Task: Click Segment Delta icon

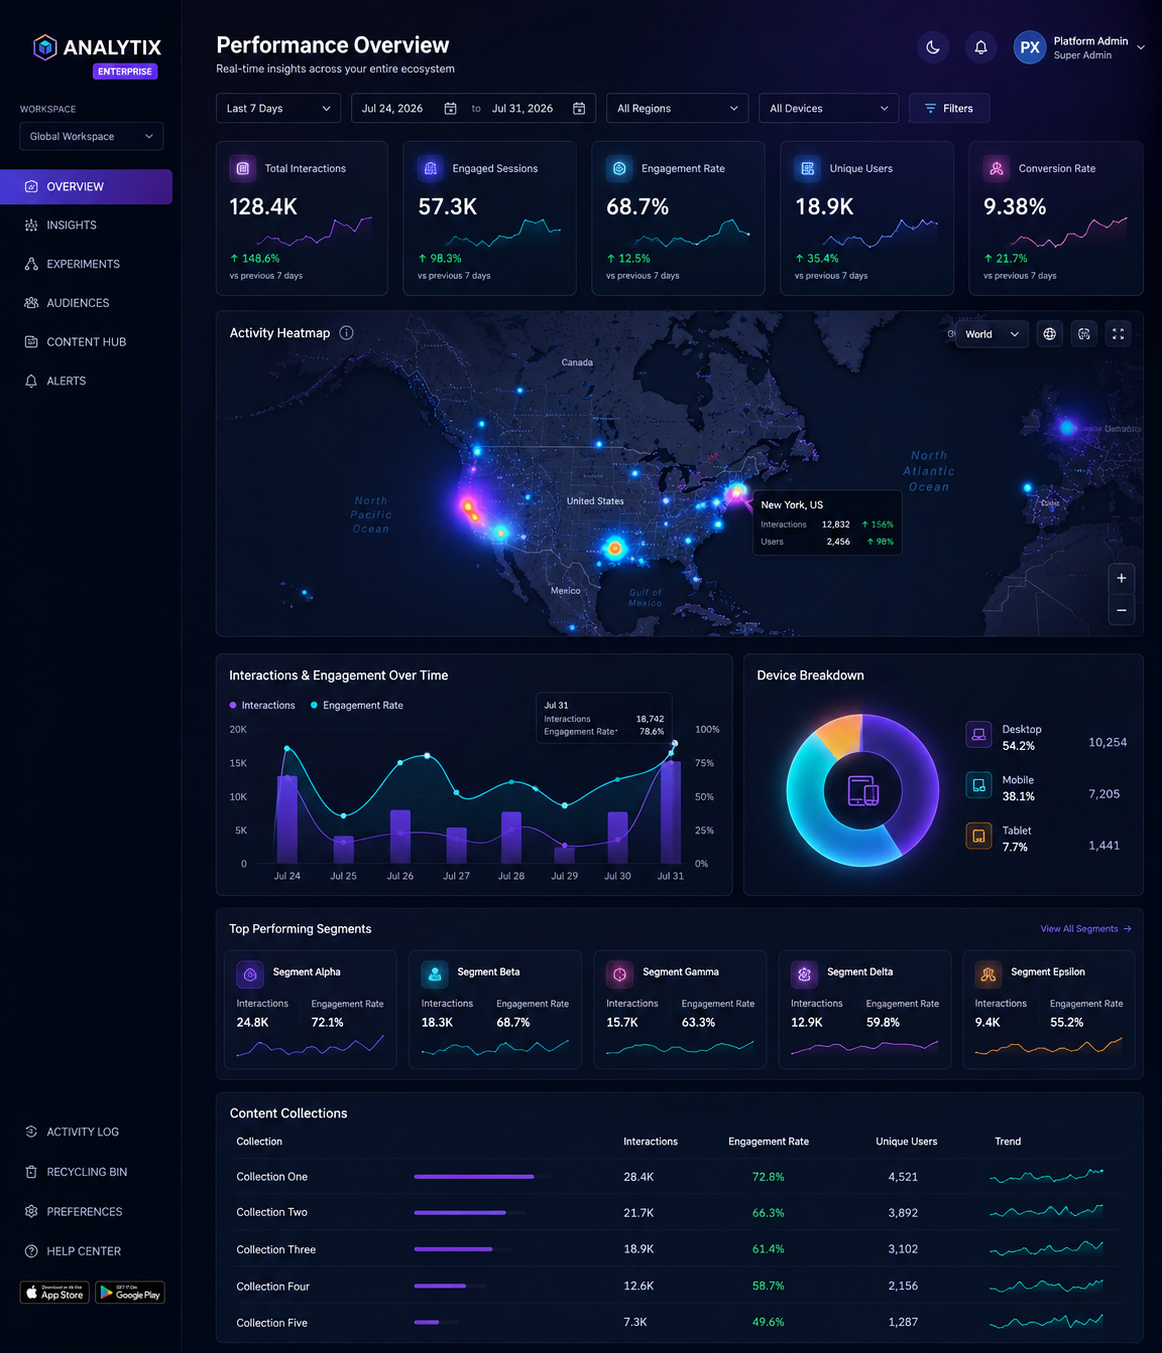Action: [x=804, y=974]
